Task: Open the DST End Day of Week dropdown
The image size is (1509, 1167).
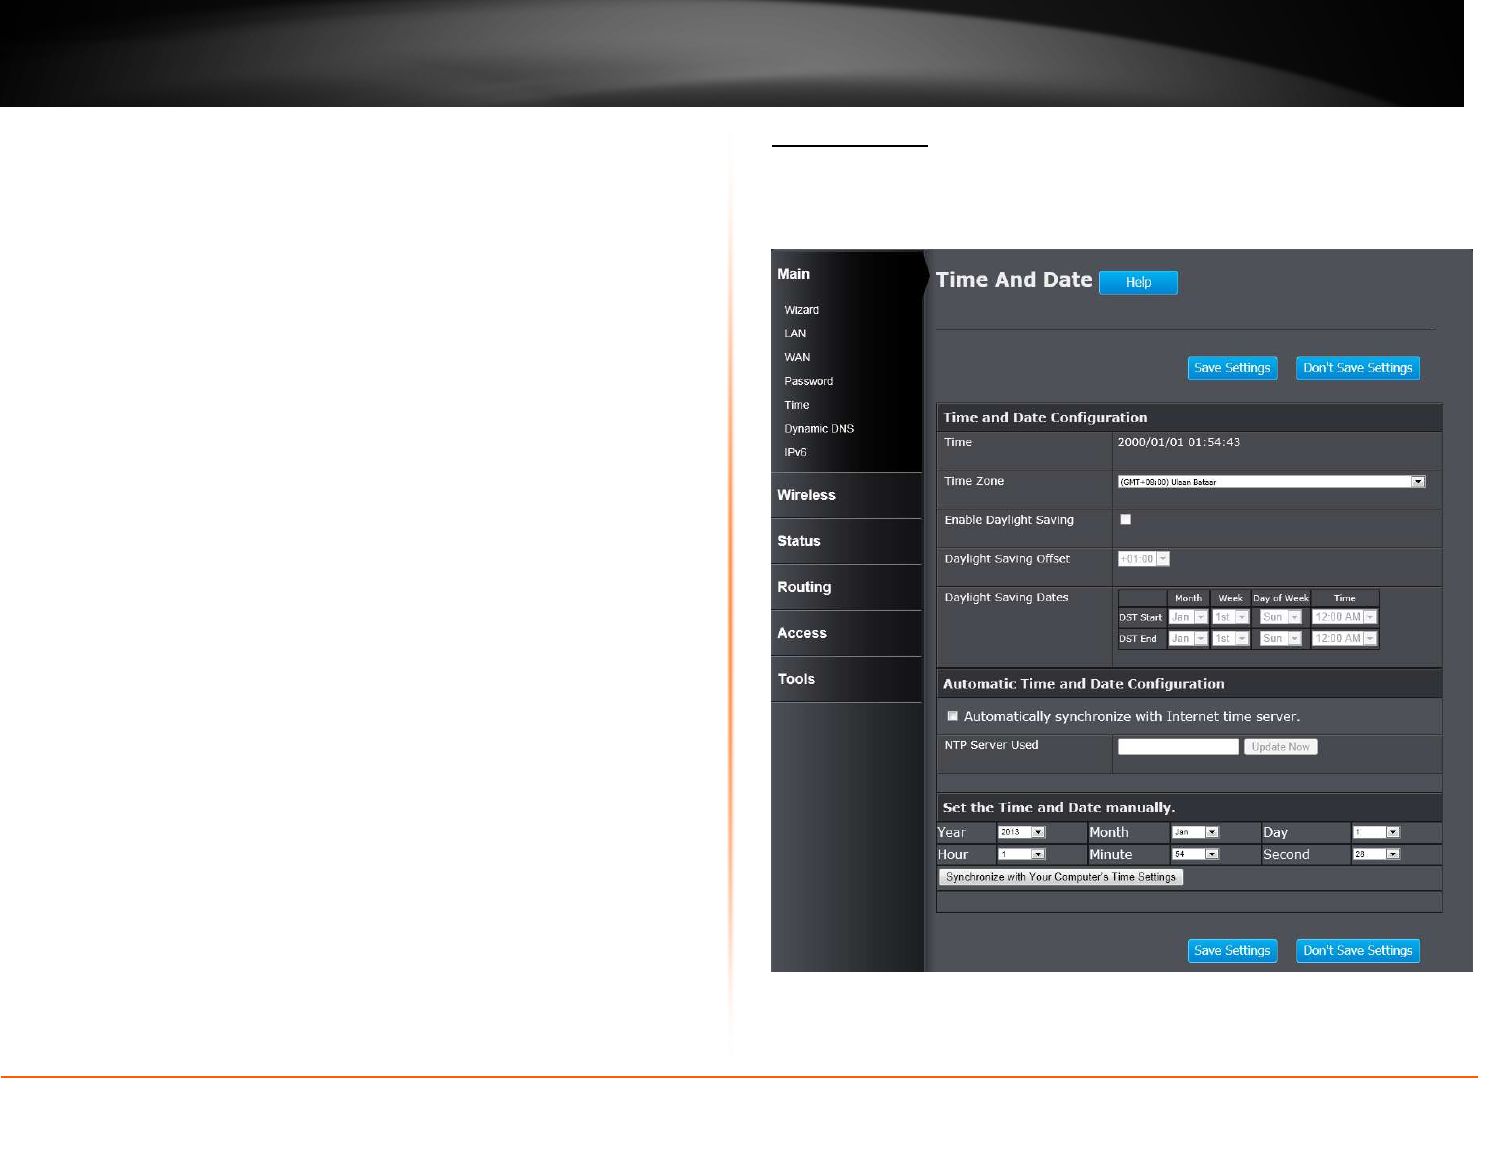Action: pos(1281,639)
